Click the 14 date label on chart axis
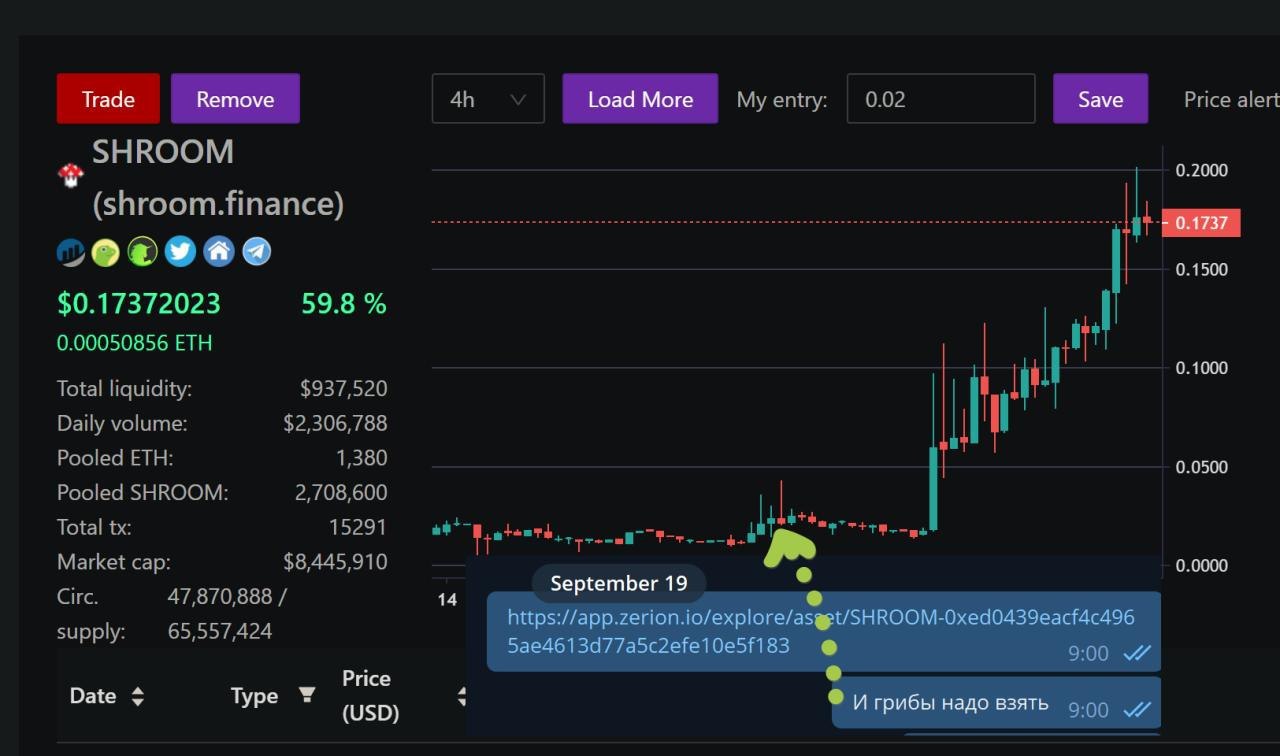 tap(447, 599)
